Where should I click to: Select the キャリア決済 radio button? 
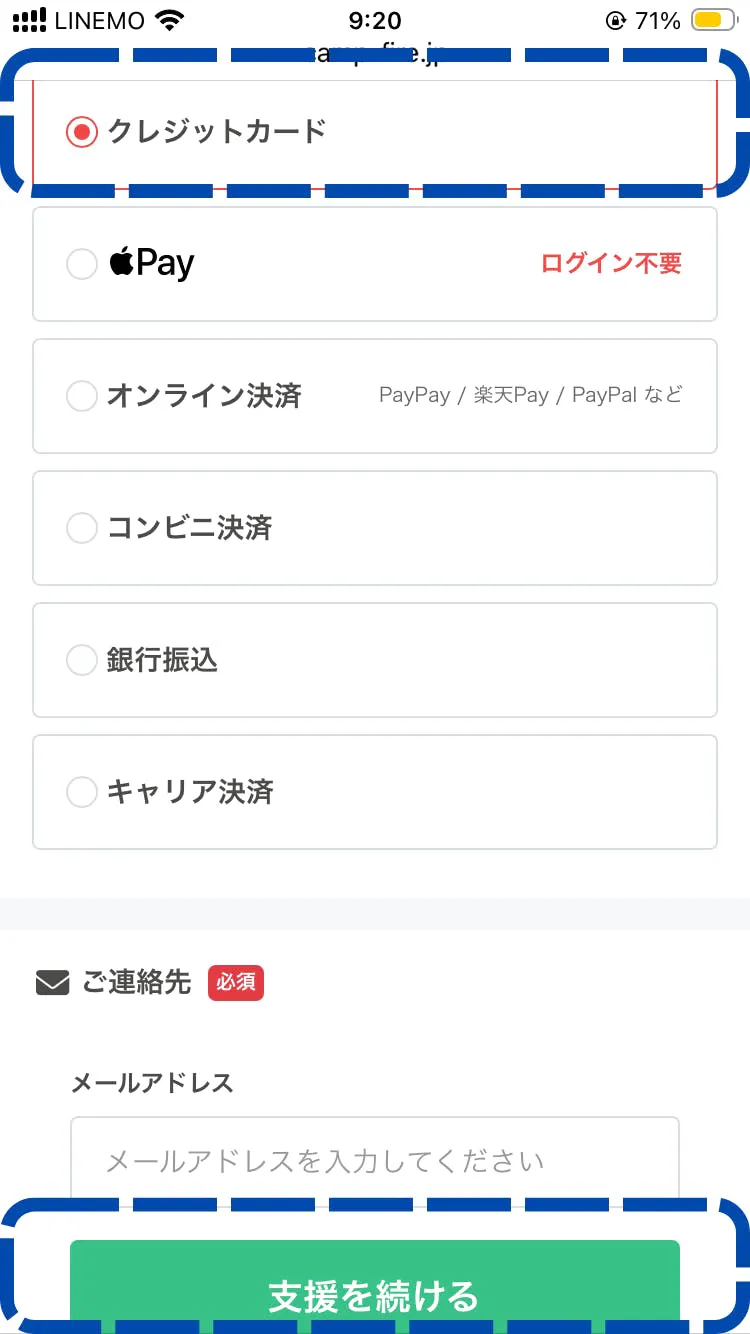pyautogui.click(x=81, y=792)
